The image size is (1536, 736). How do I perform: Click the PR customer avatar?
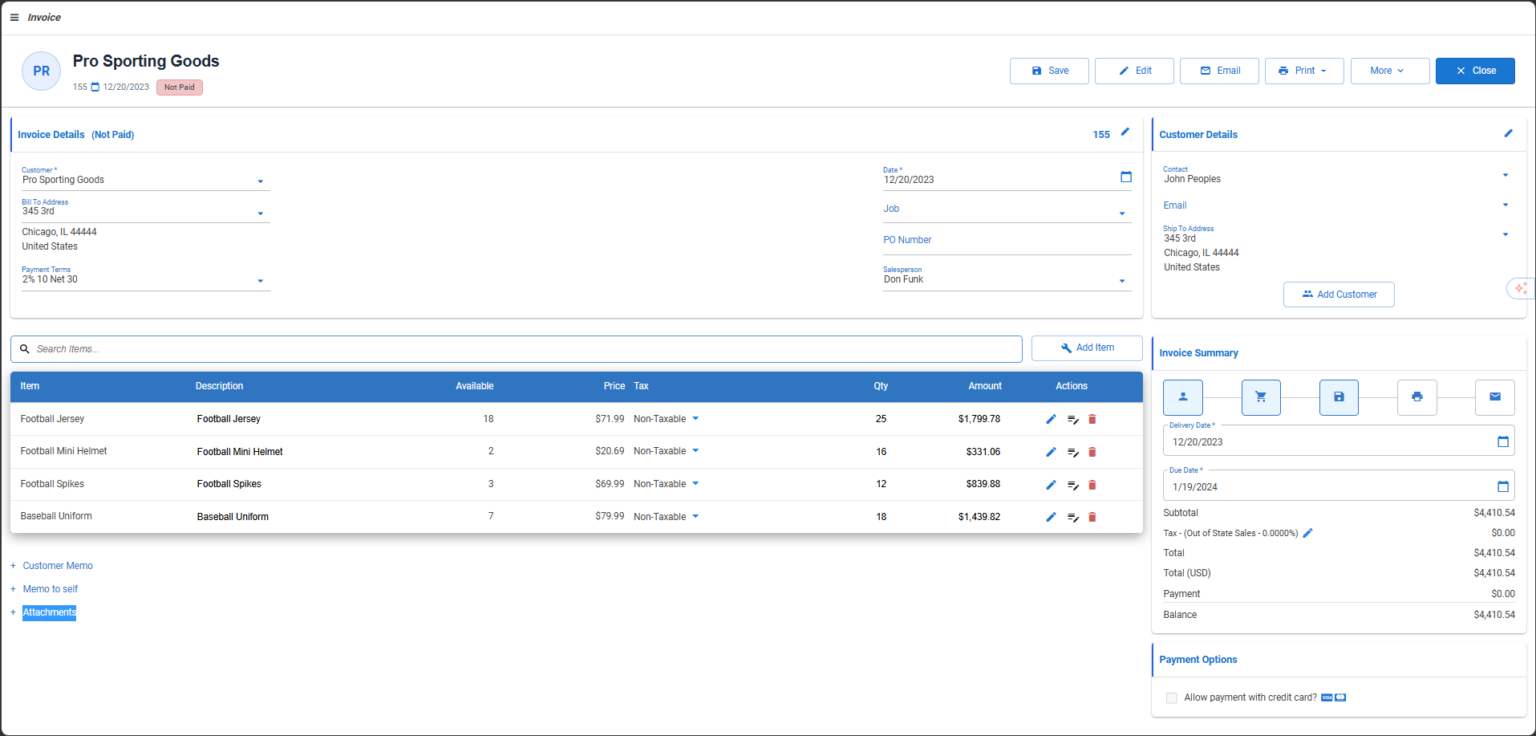41,71
